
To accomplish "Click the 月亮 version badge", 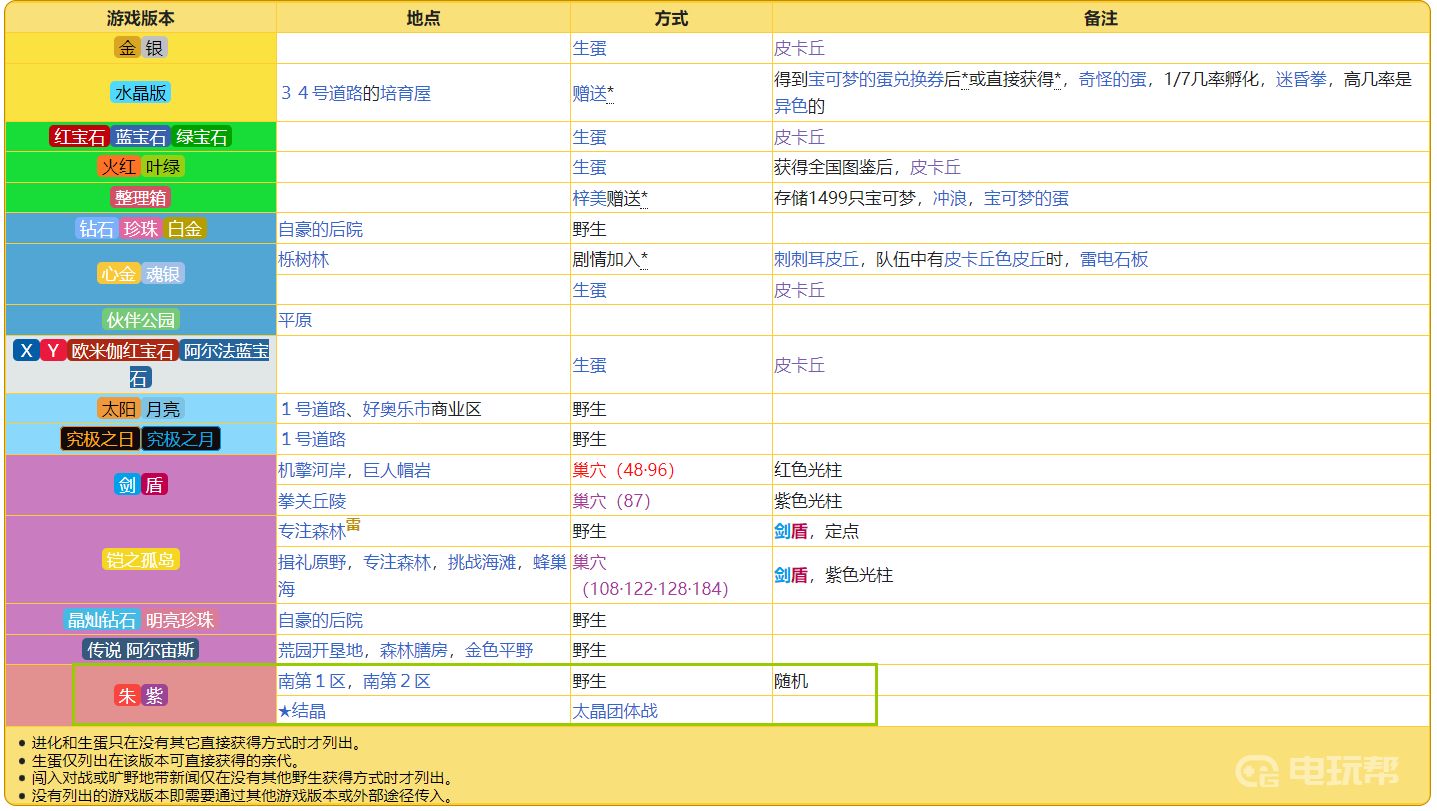I will coord(162,409).
